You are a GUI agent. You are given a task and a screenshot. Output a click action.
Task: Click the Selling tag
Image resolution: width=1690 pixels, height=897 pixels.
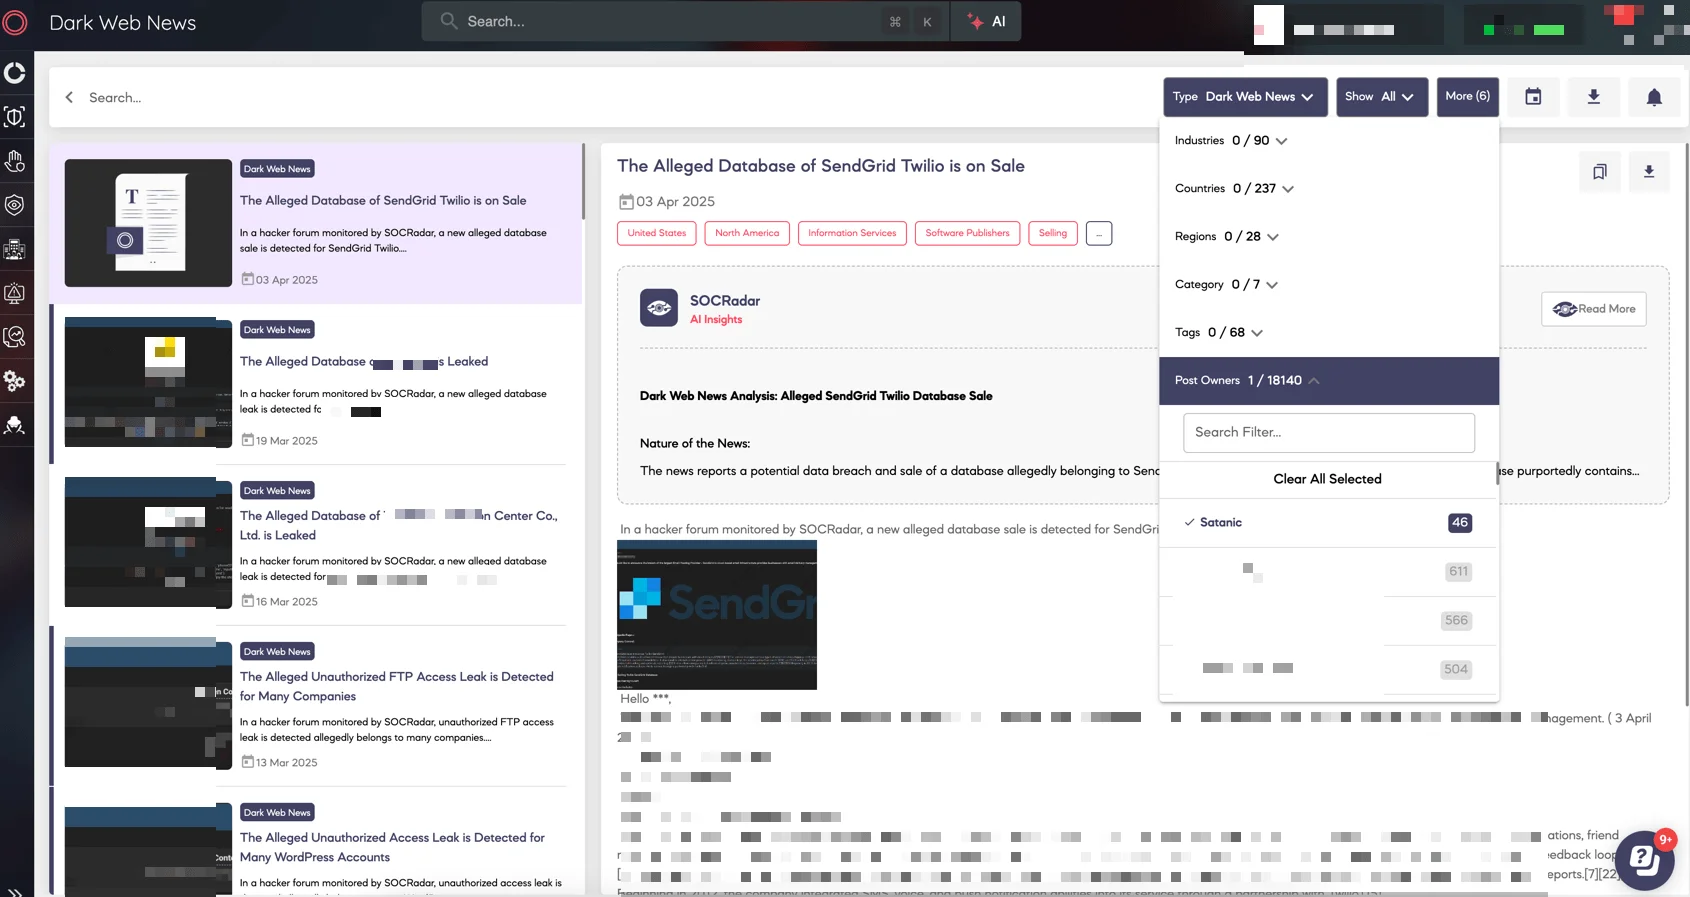tap(1053, 233)
